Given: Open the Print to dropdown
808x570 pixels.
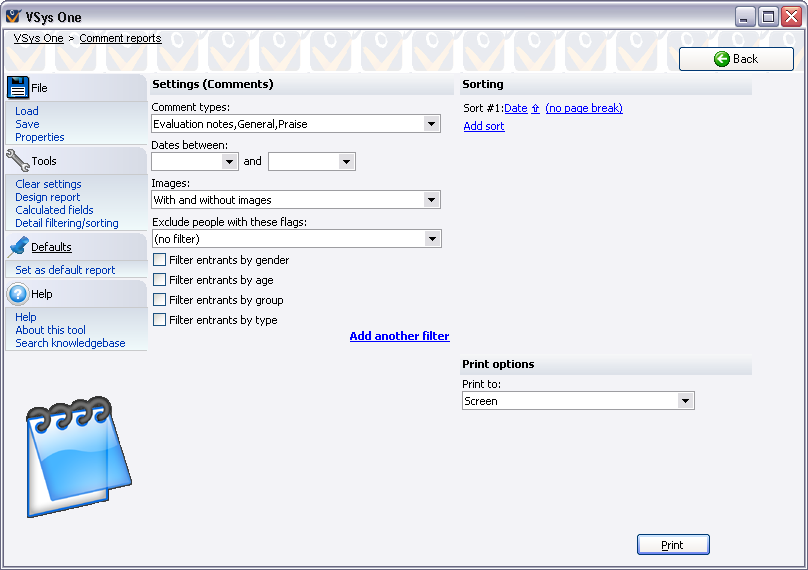Looking at the screenshot, I should click(x=685, y=401).
